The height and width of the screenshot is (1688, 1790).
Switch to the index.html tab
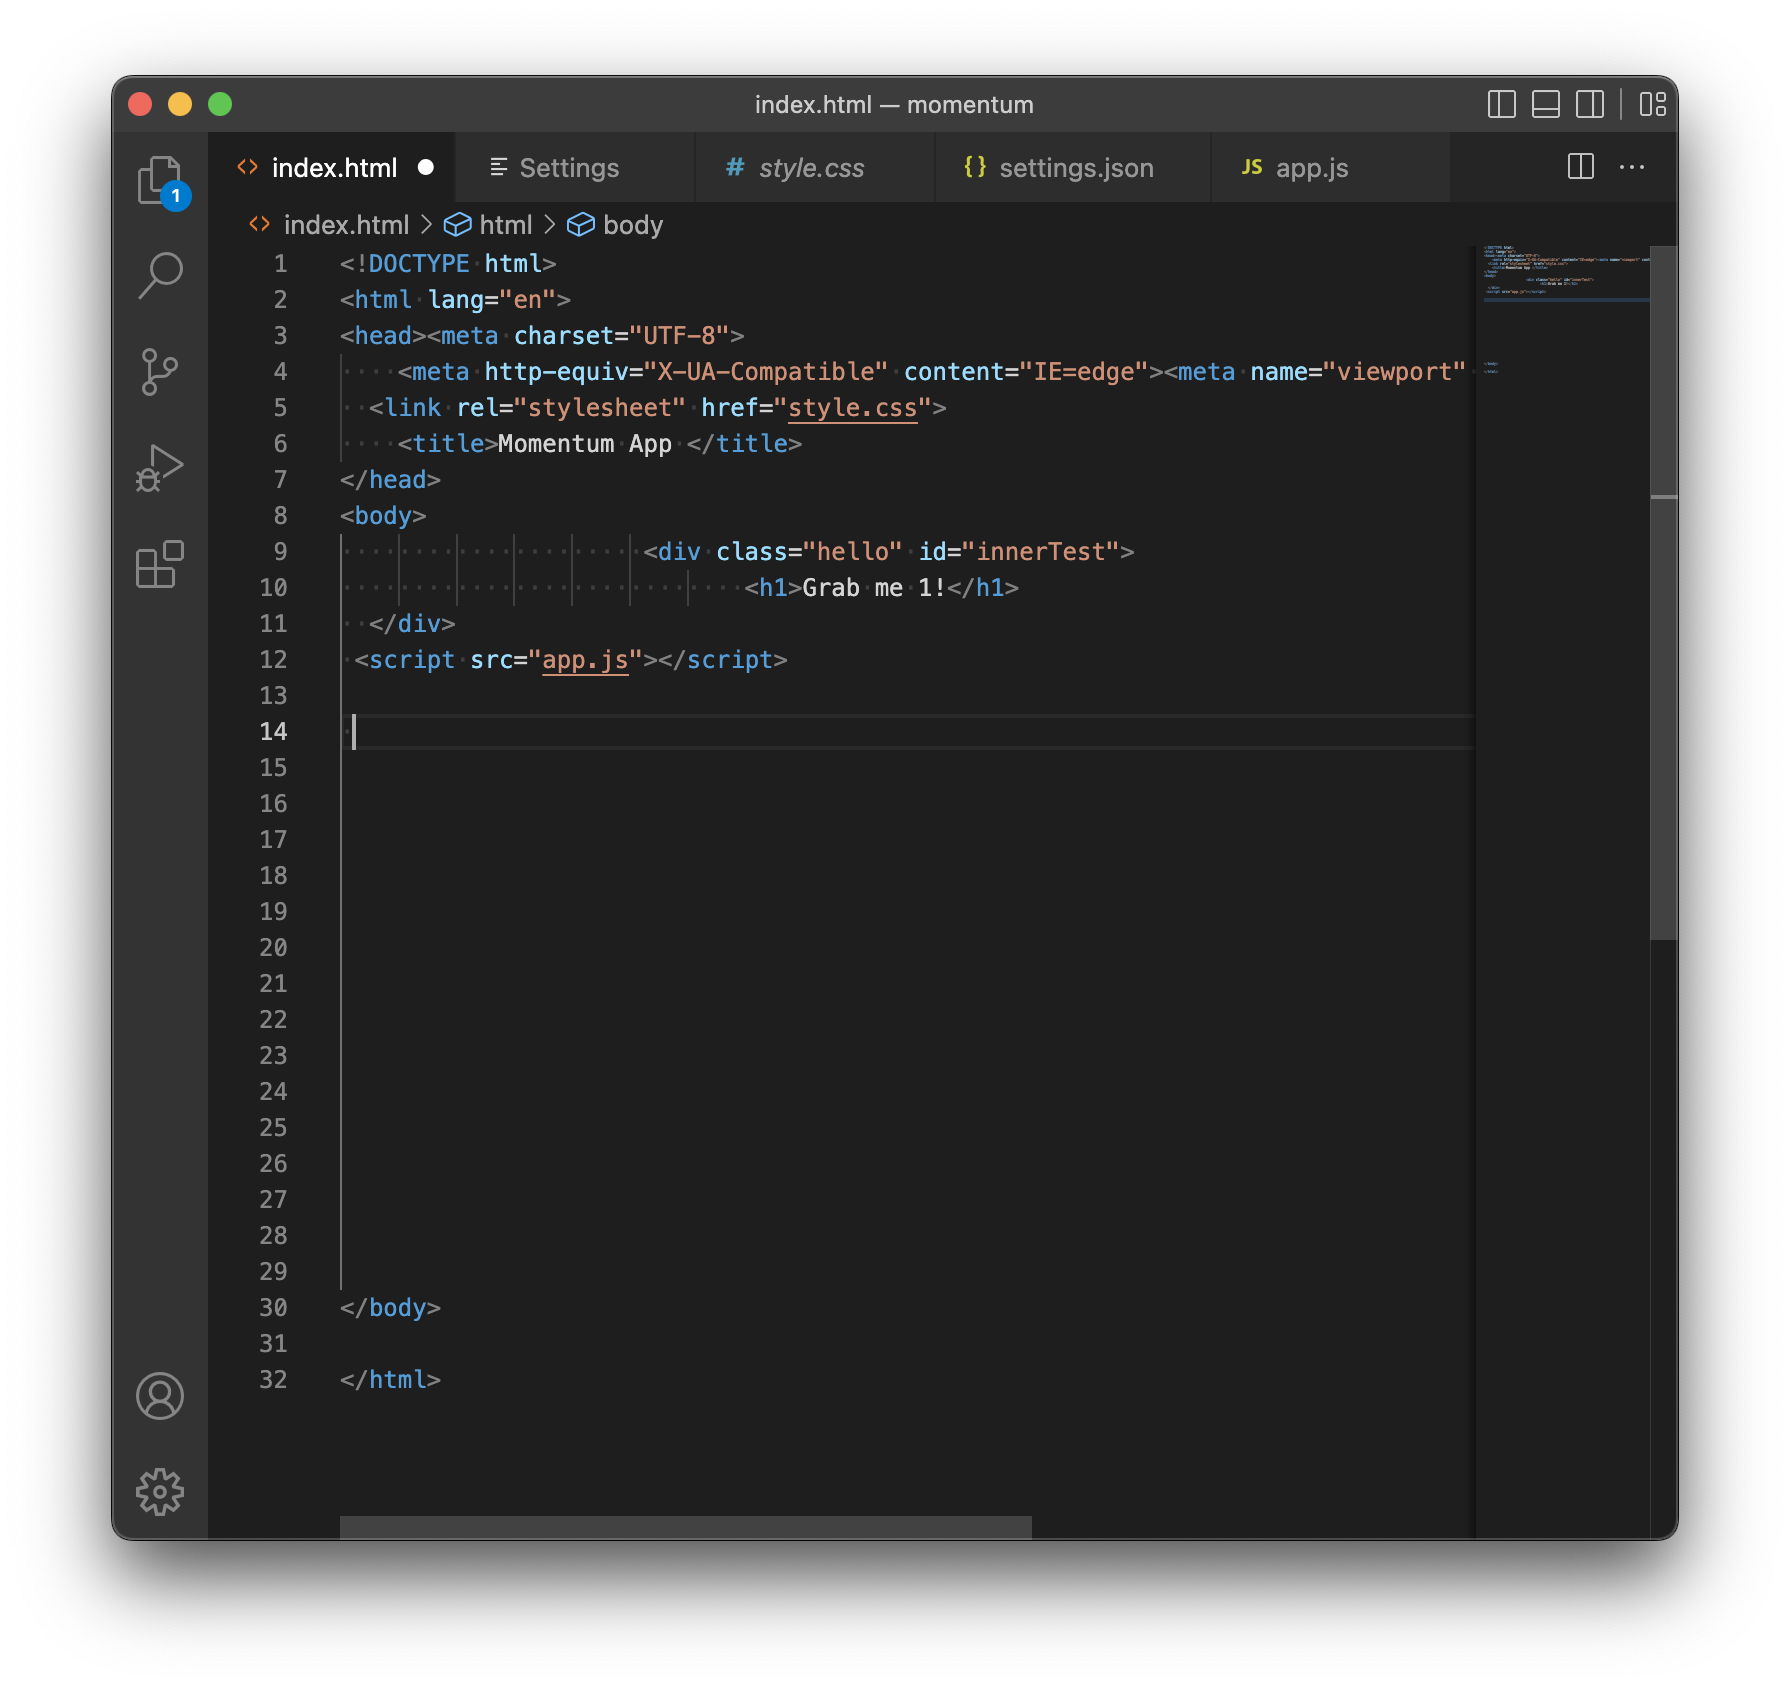[x=334, y=168]
